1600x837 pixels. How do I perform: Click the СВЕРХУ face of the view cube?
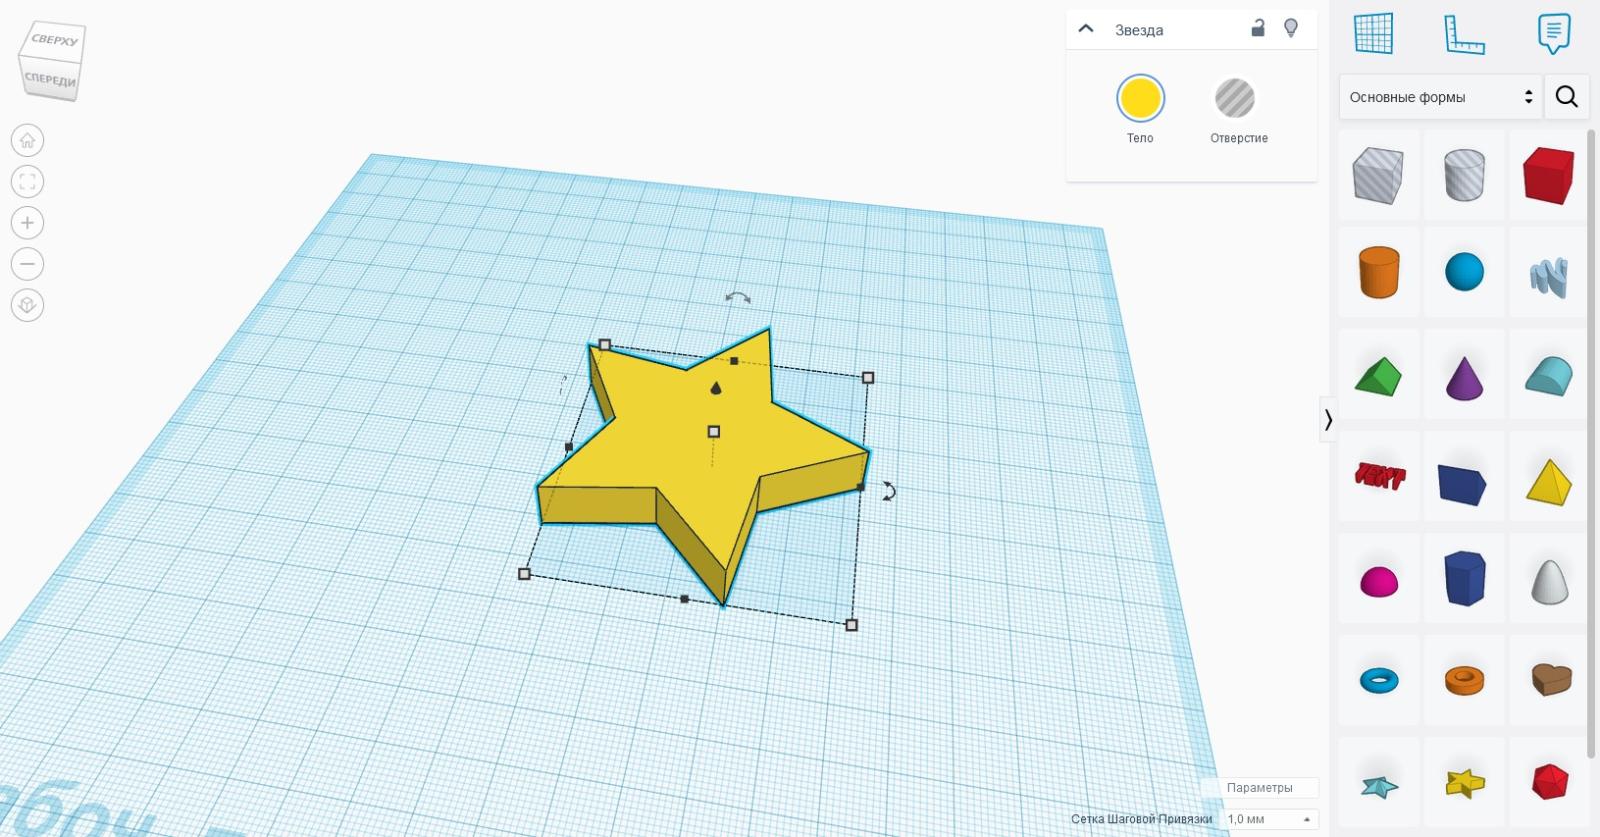pyautogui.click(x=54, y=41)
